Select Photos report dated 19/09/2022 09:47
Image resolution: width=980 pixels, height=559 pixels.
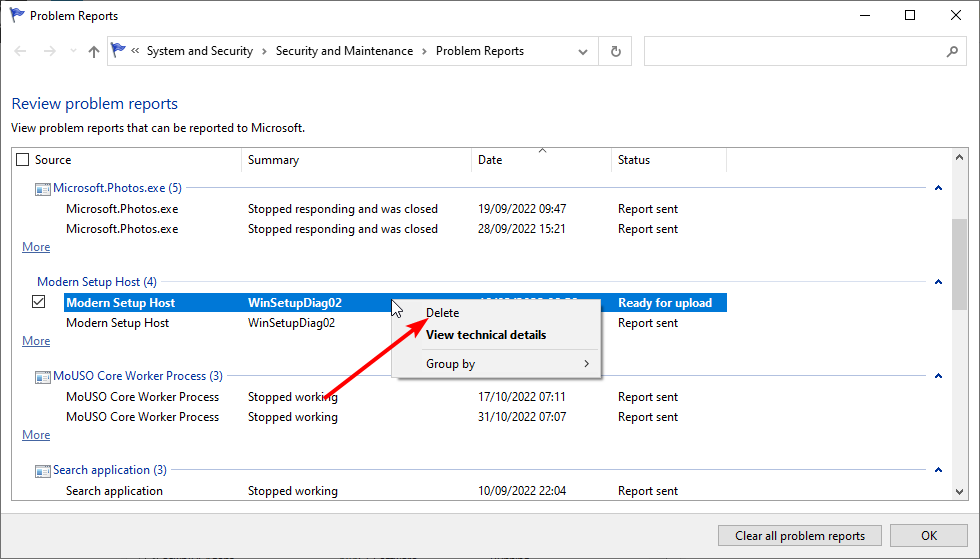point(395,209)
